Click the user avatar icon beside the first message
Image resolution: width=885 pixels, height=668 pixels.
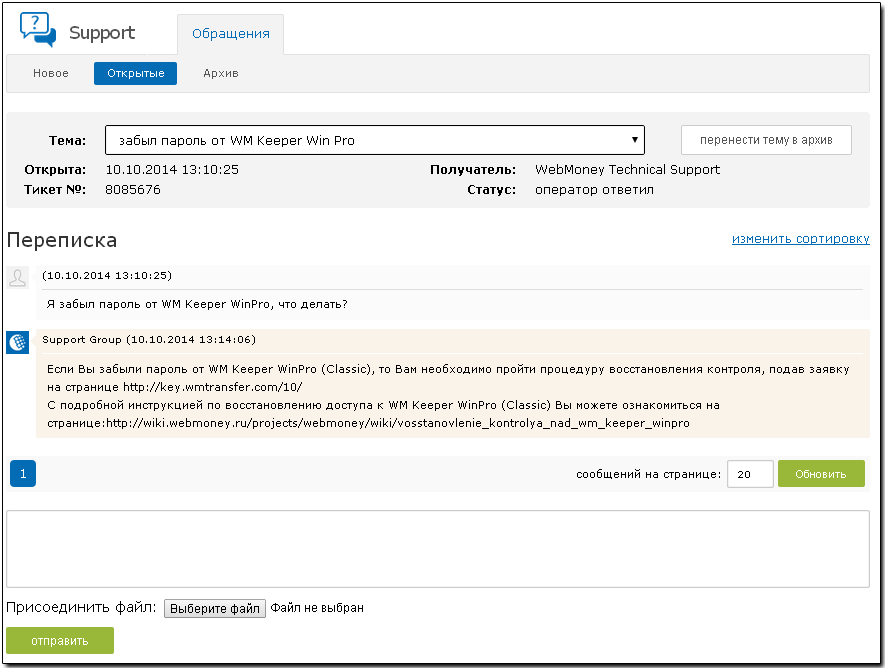tap(17, 278)
